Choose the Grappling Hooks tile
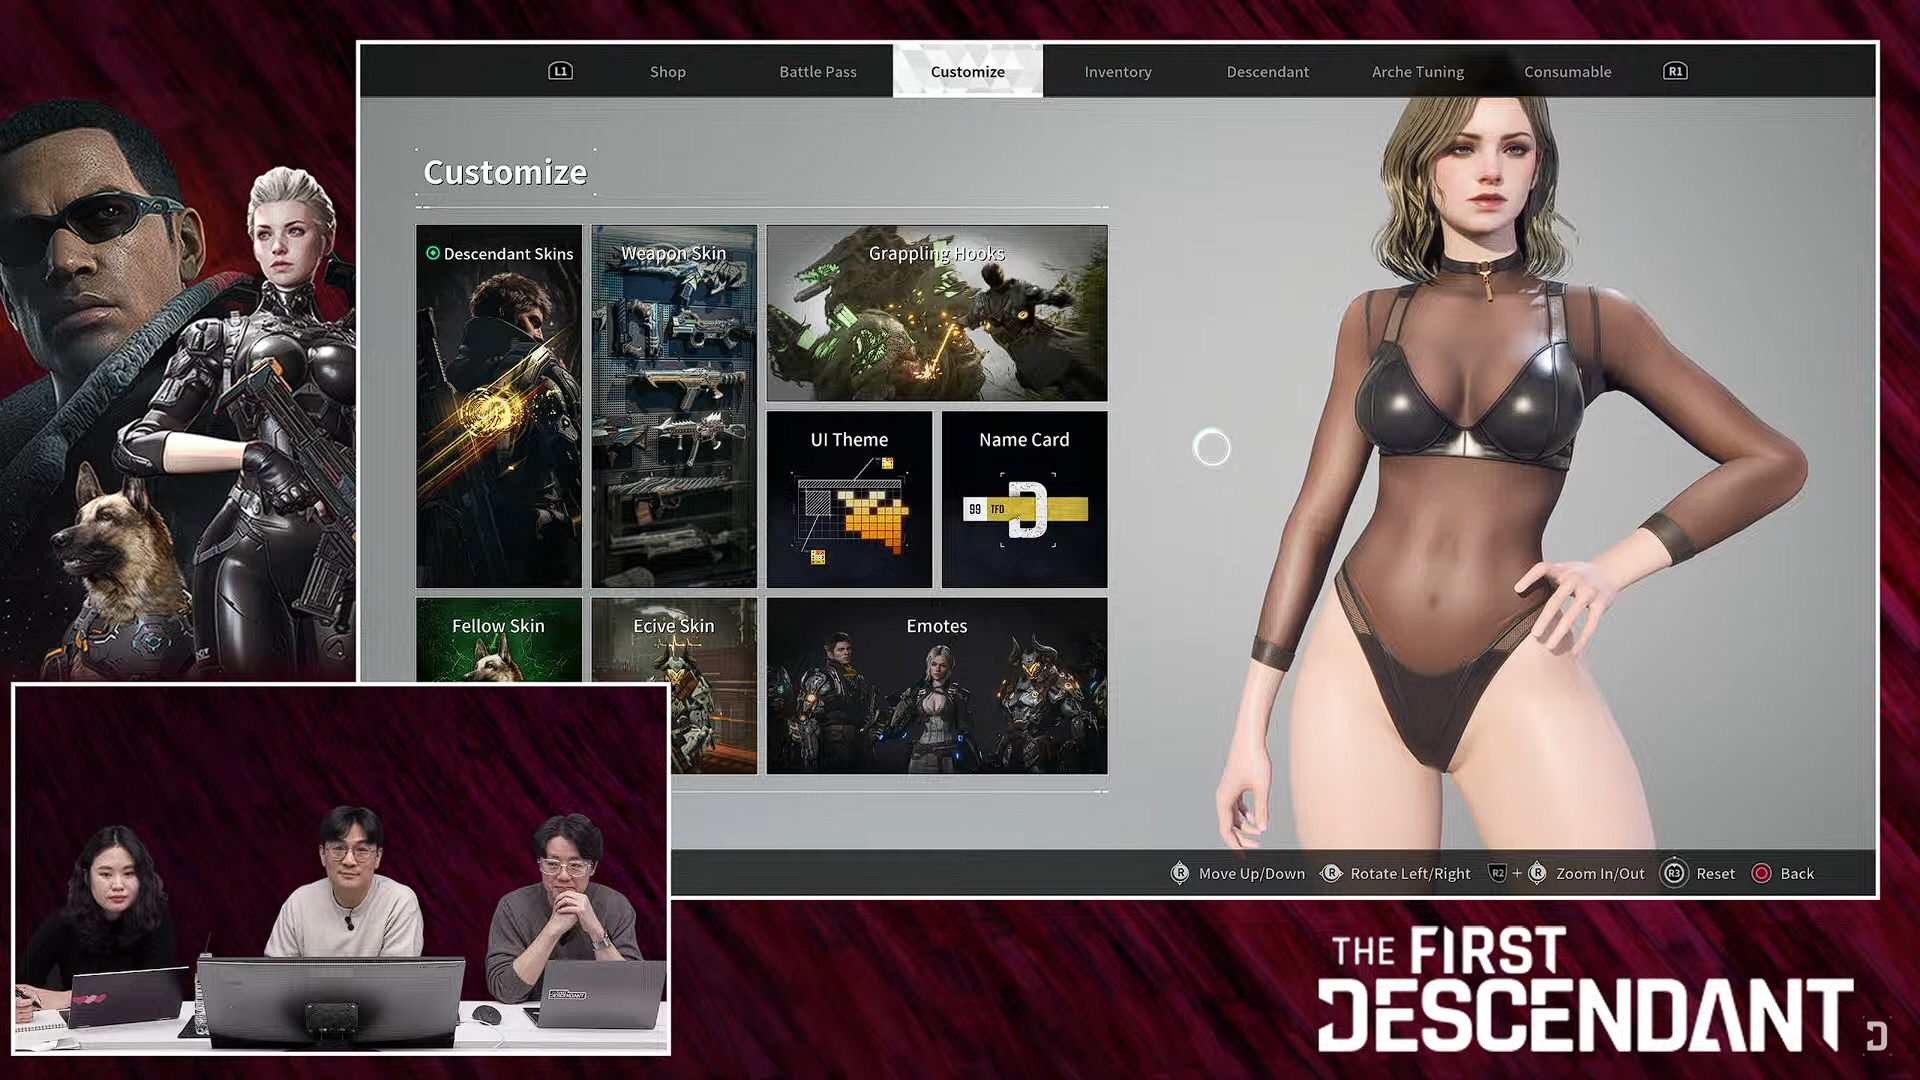Image resolution: width=1920 pixels, height=1080 pixels. pos(936,313)
